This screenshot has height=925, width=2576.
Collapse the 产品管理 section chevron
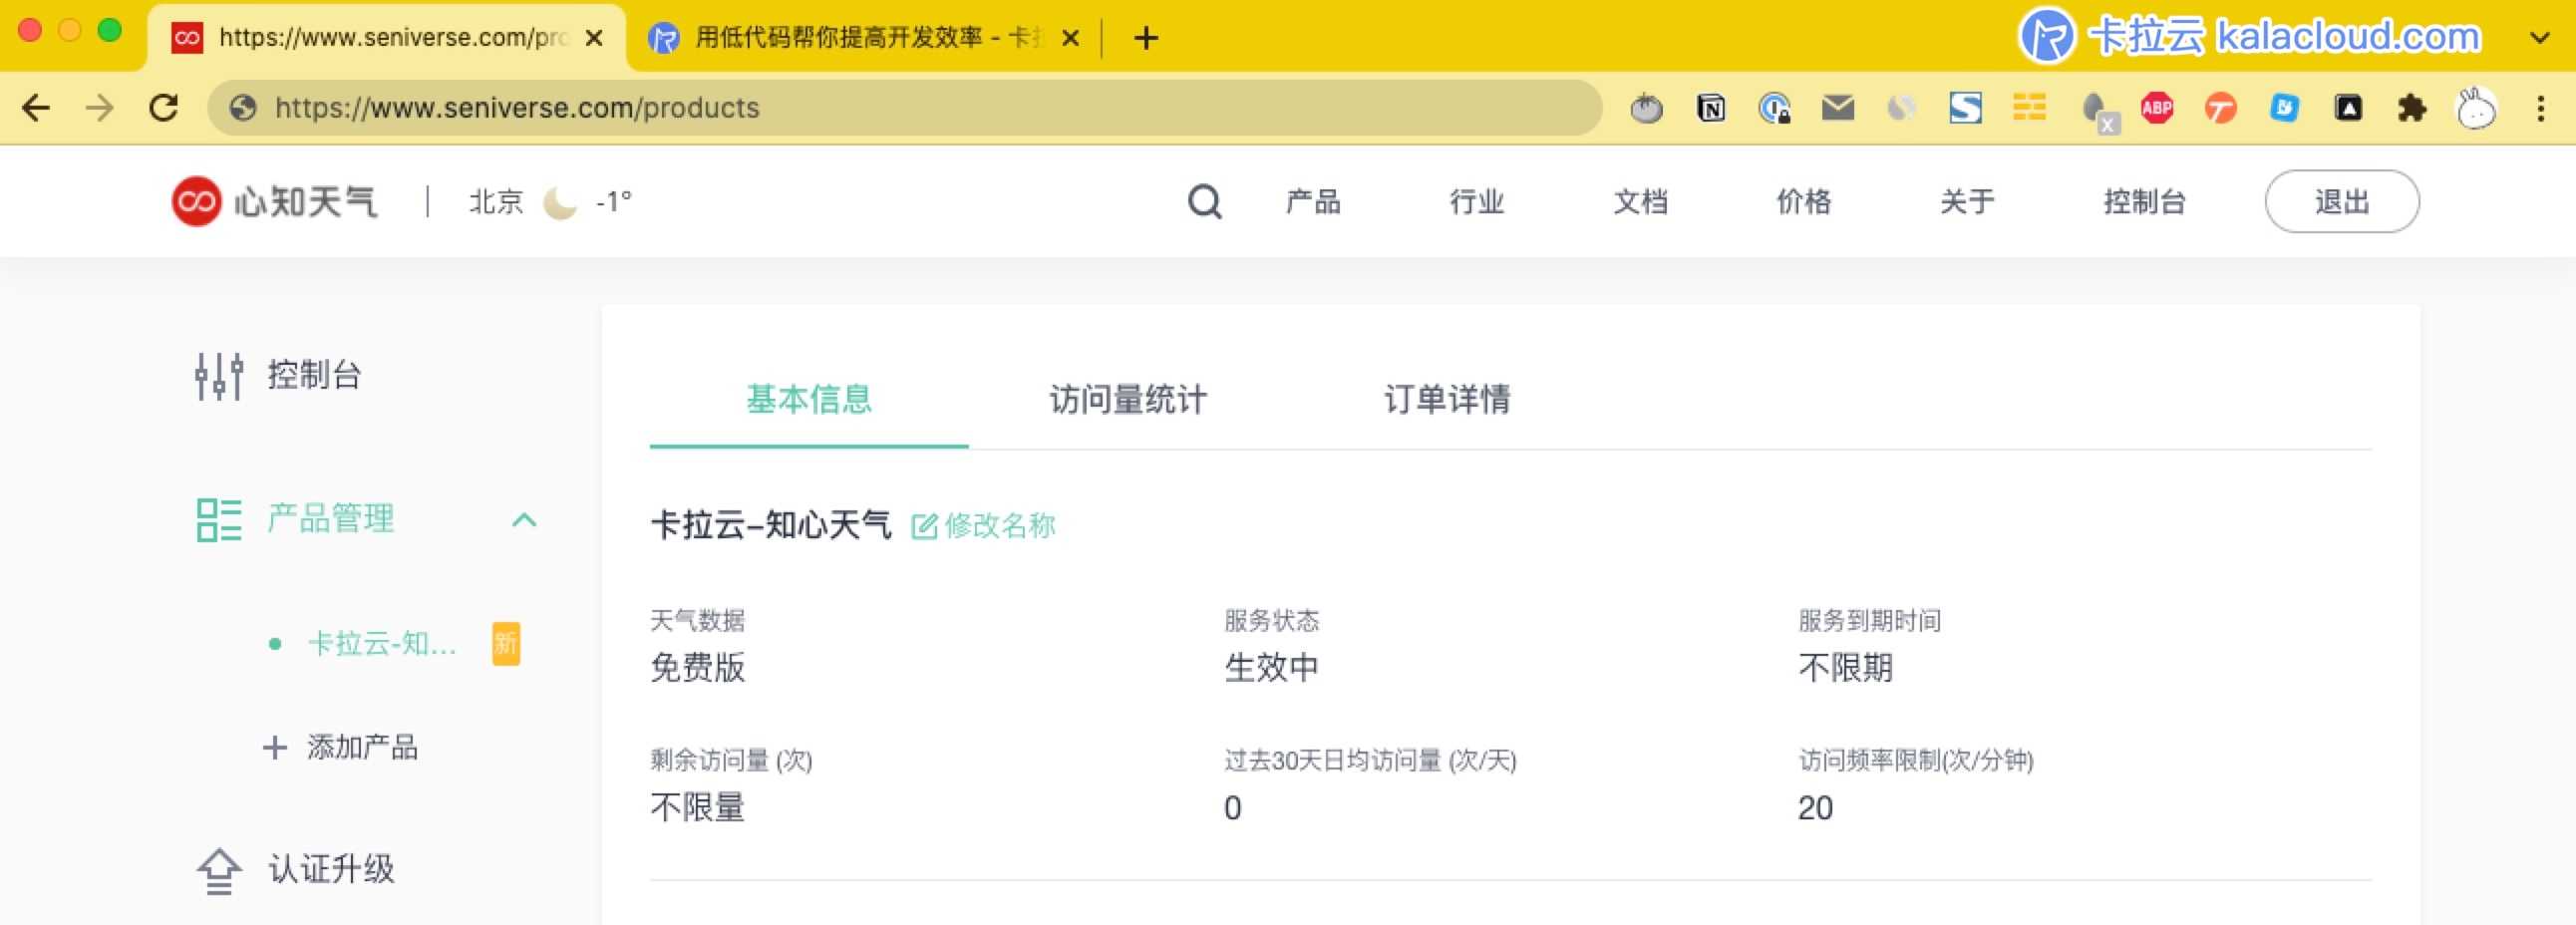pyautogui.click(x=524, y=520)
